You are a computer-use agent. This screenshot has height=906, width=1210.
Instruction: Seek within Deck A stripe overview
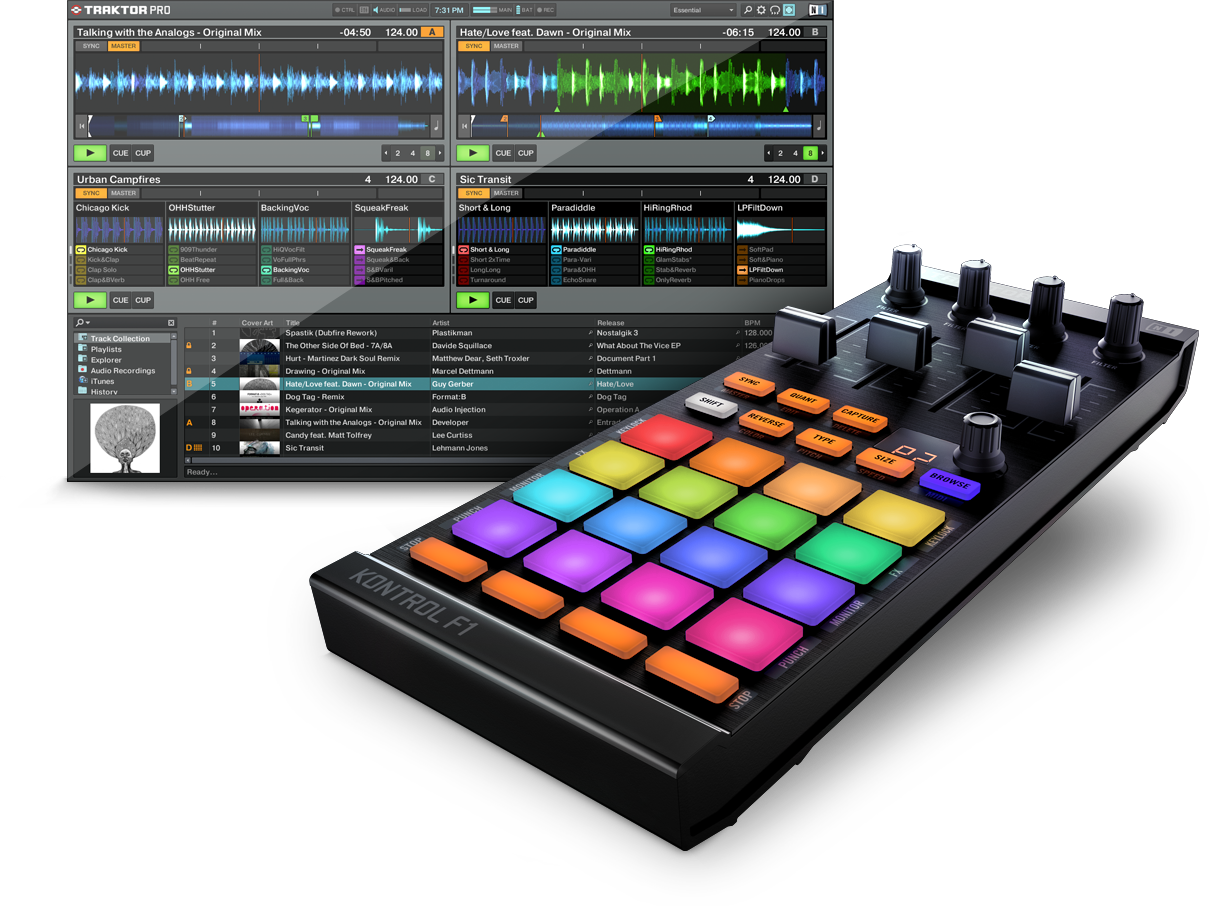[x=258, y=126]
